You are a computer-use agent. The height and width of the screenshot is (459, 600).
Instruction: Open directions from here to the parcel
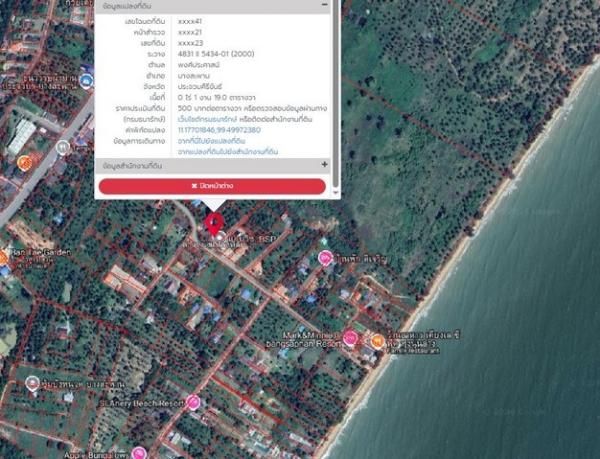(211, 141)
